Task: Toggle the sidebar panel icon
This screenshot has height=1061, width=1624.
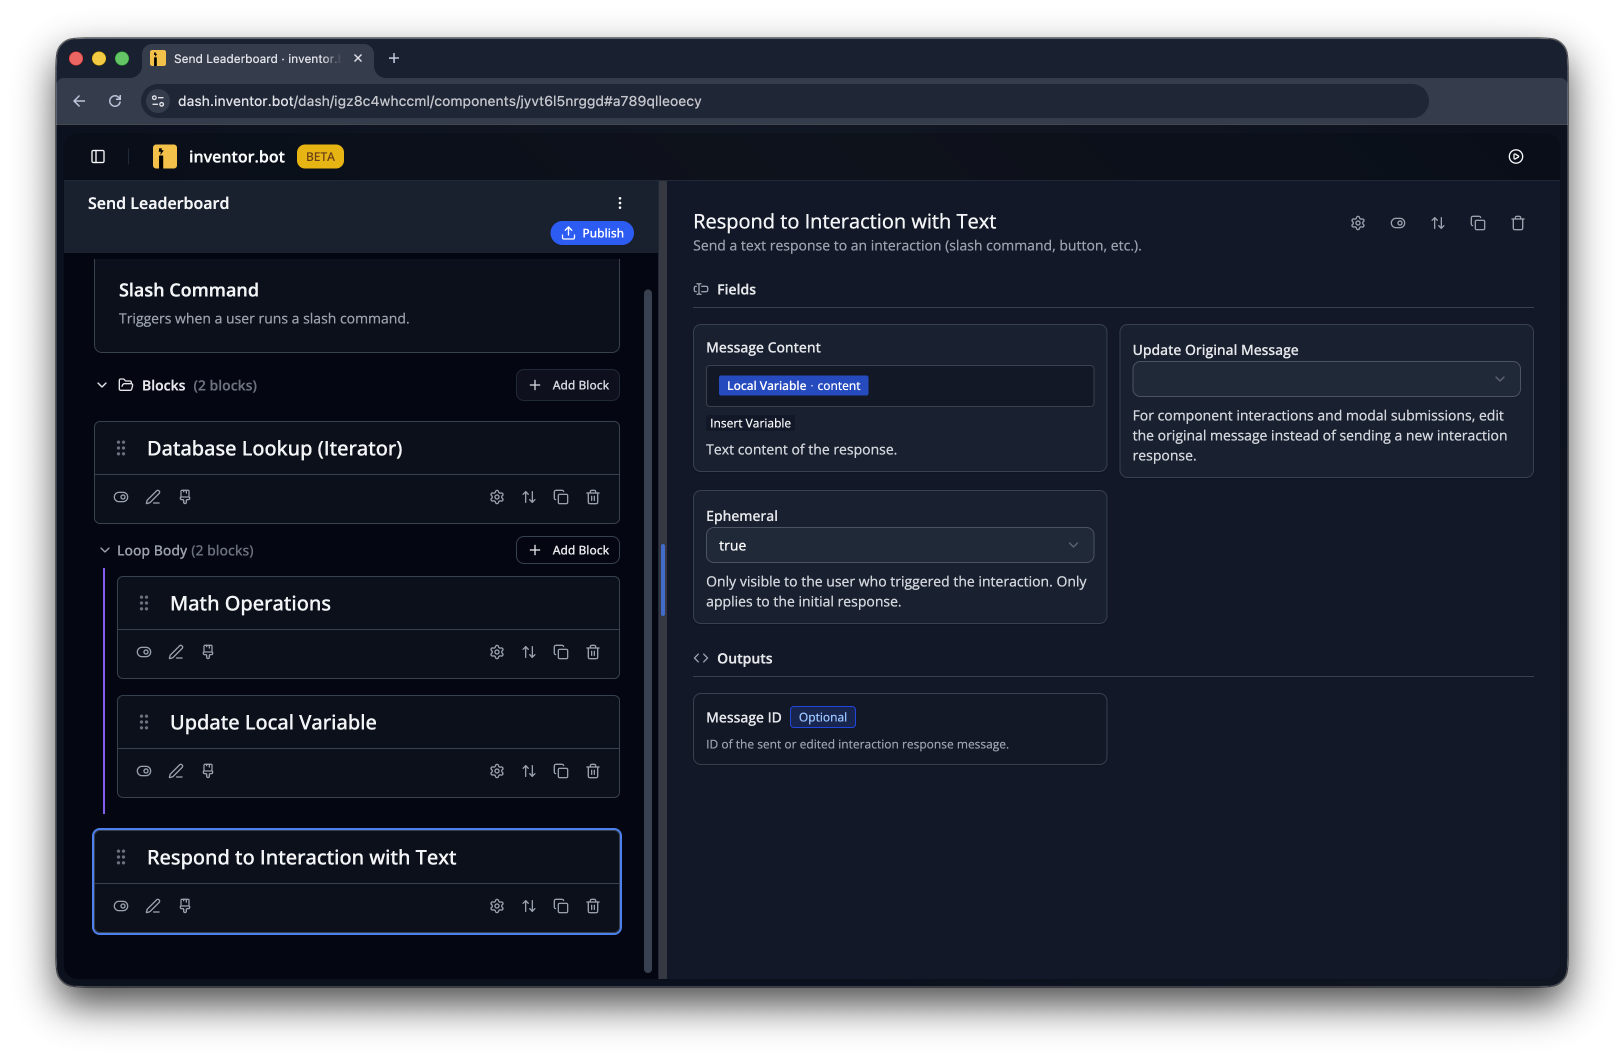Action: (x=98, y=156)
